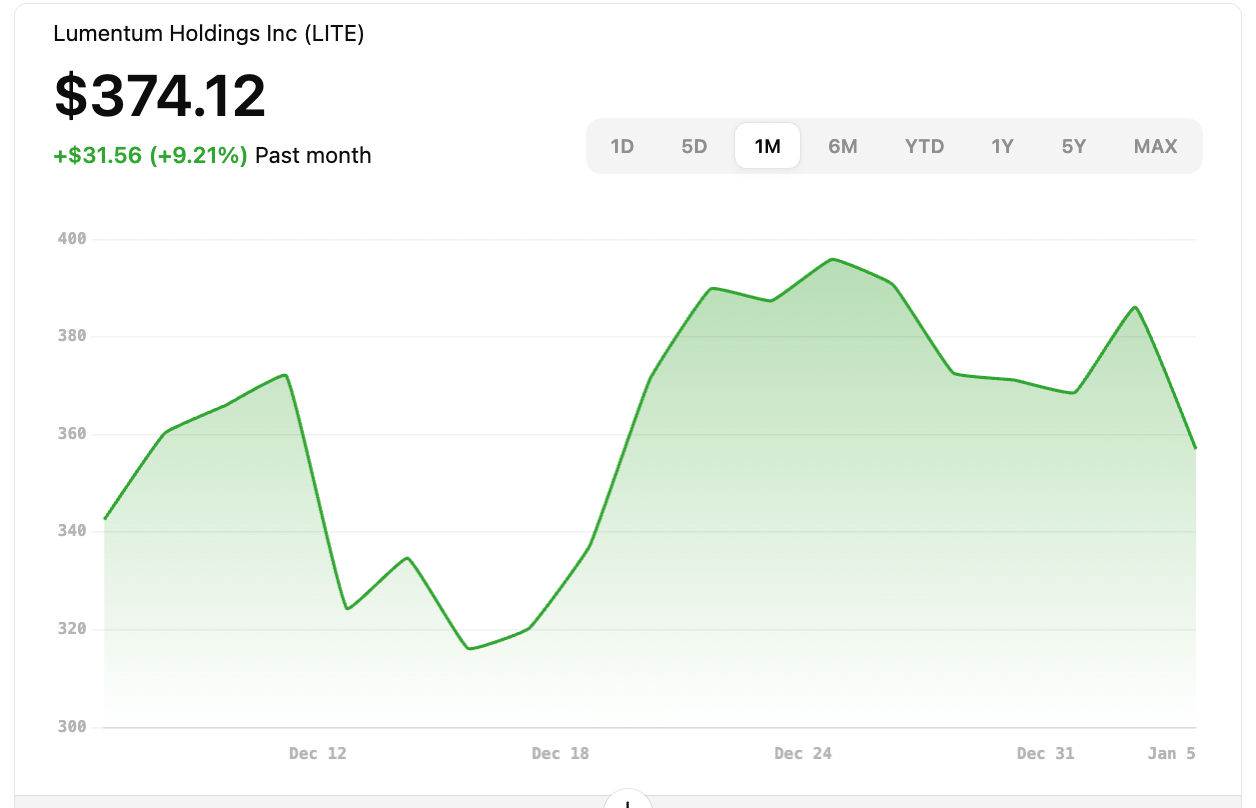This screenshot has height=808, width=1256.
Task: Click the Jan 5 date label
Action: tap(1172, 753)
